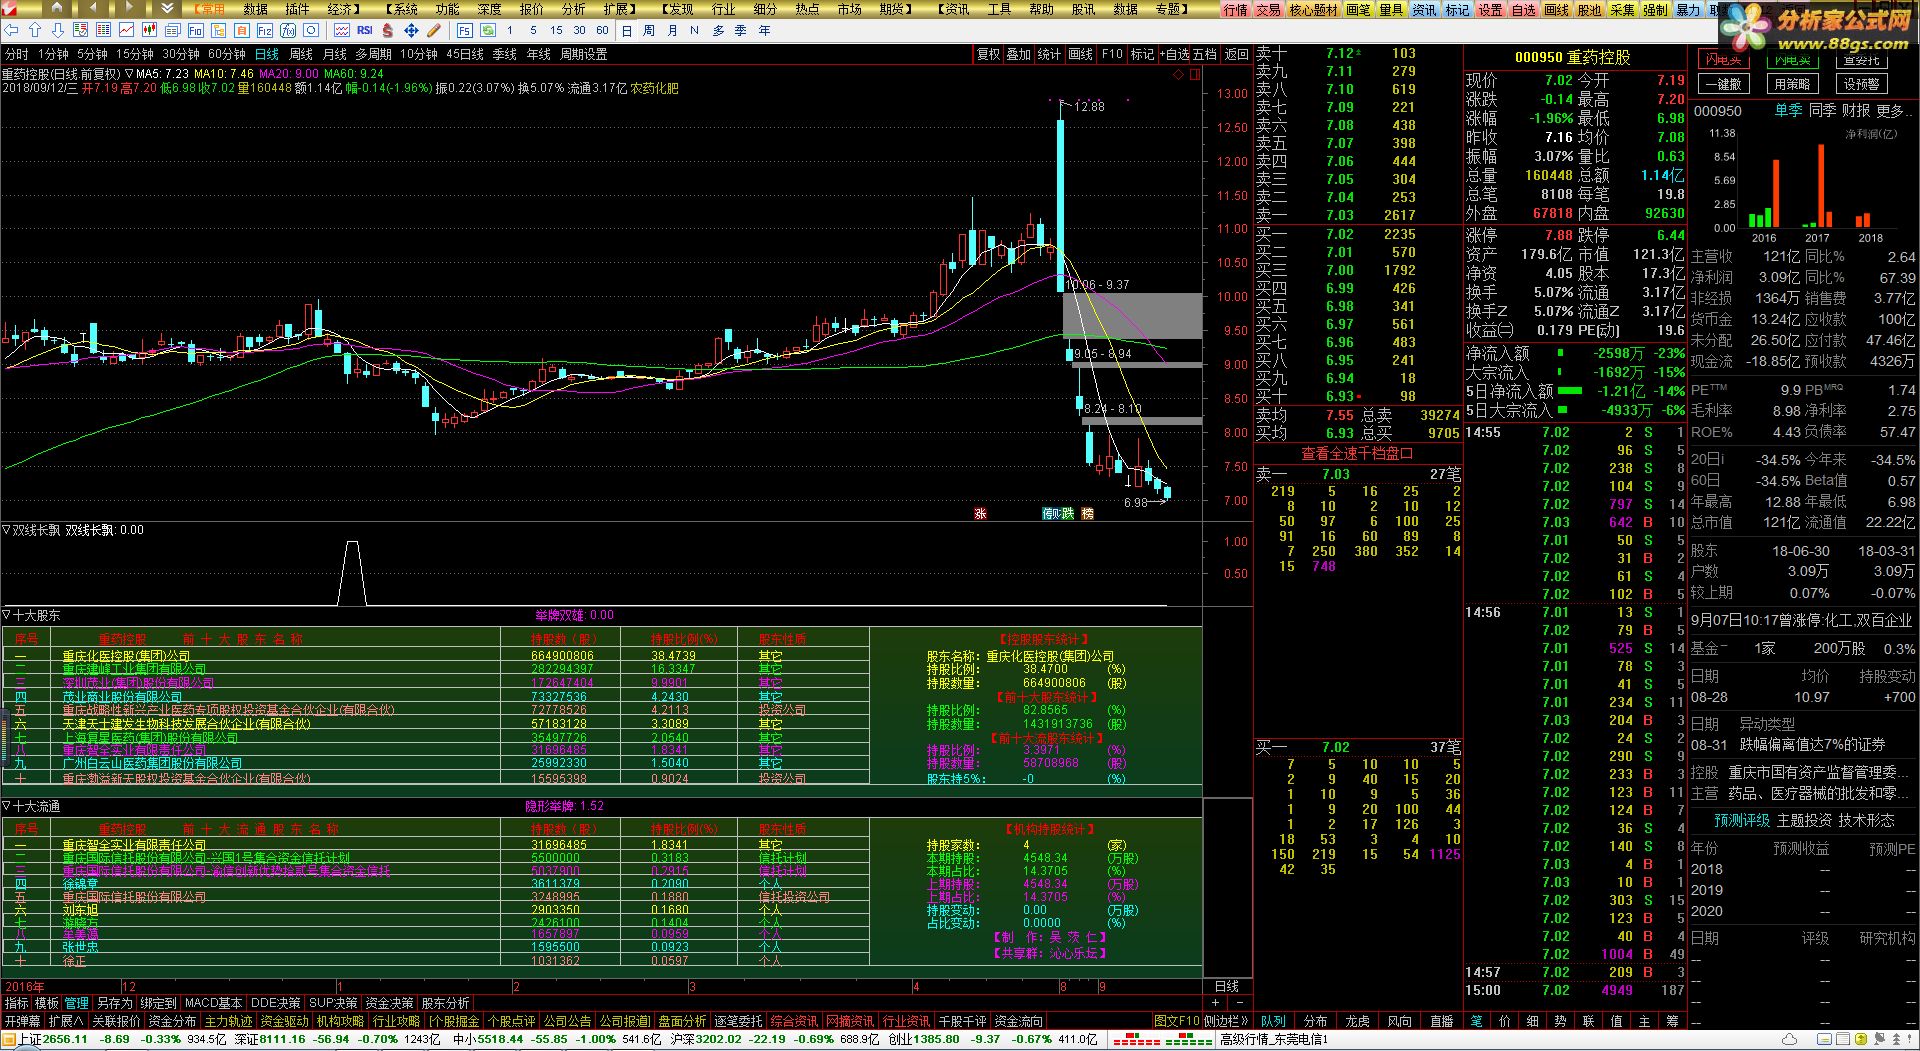Select the 季 quarterly period toolbar button

pos(740,30)
